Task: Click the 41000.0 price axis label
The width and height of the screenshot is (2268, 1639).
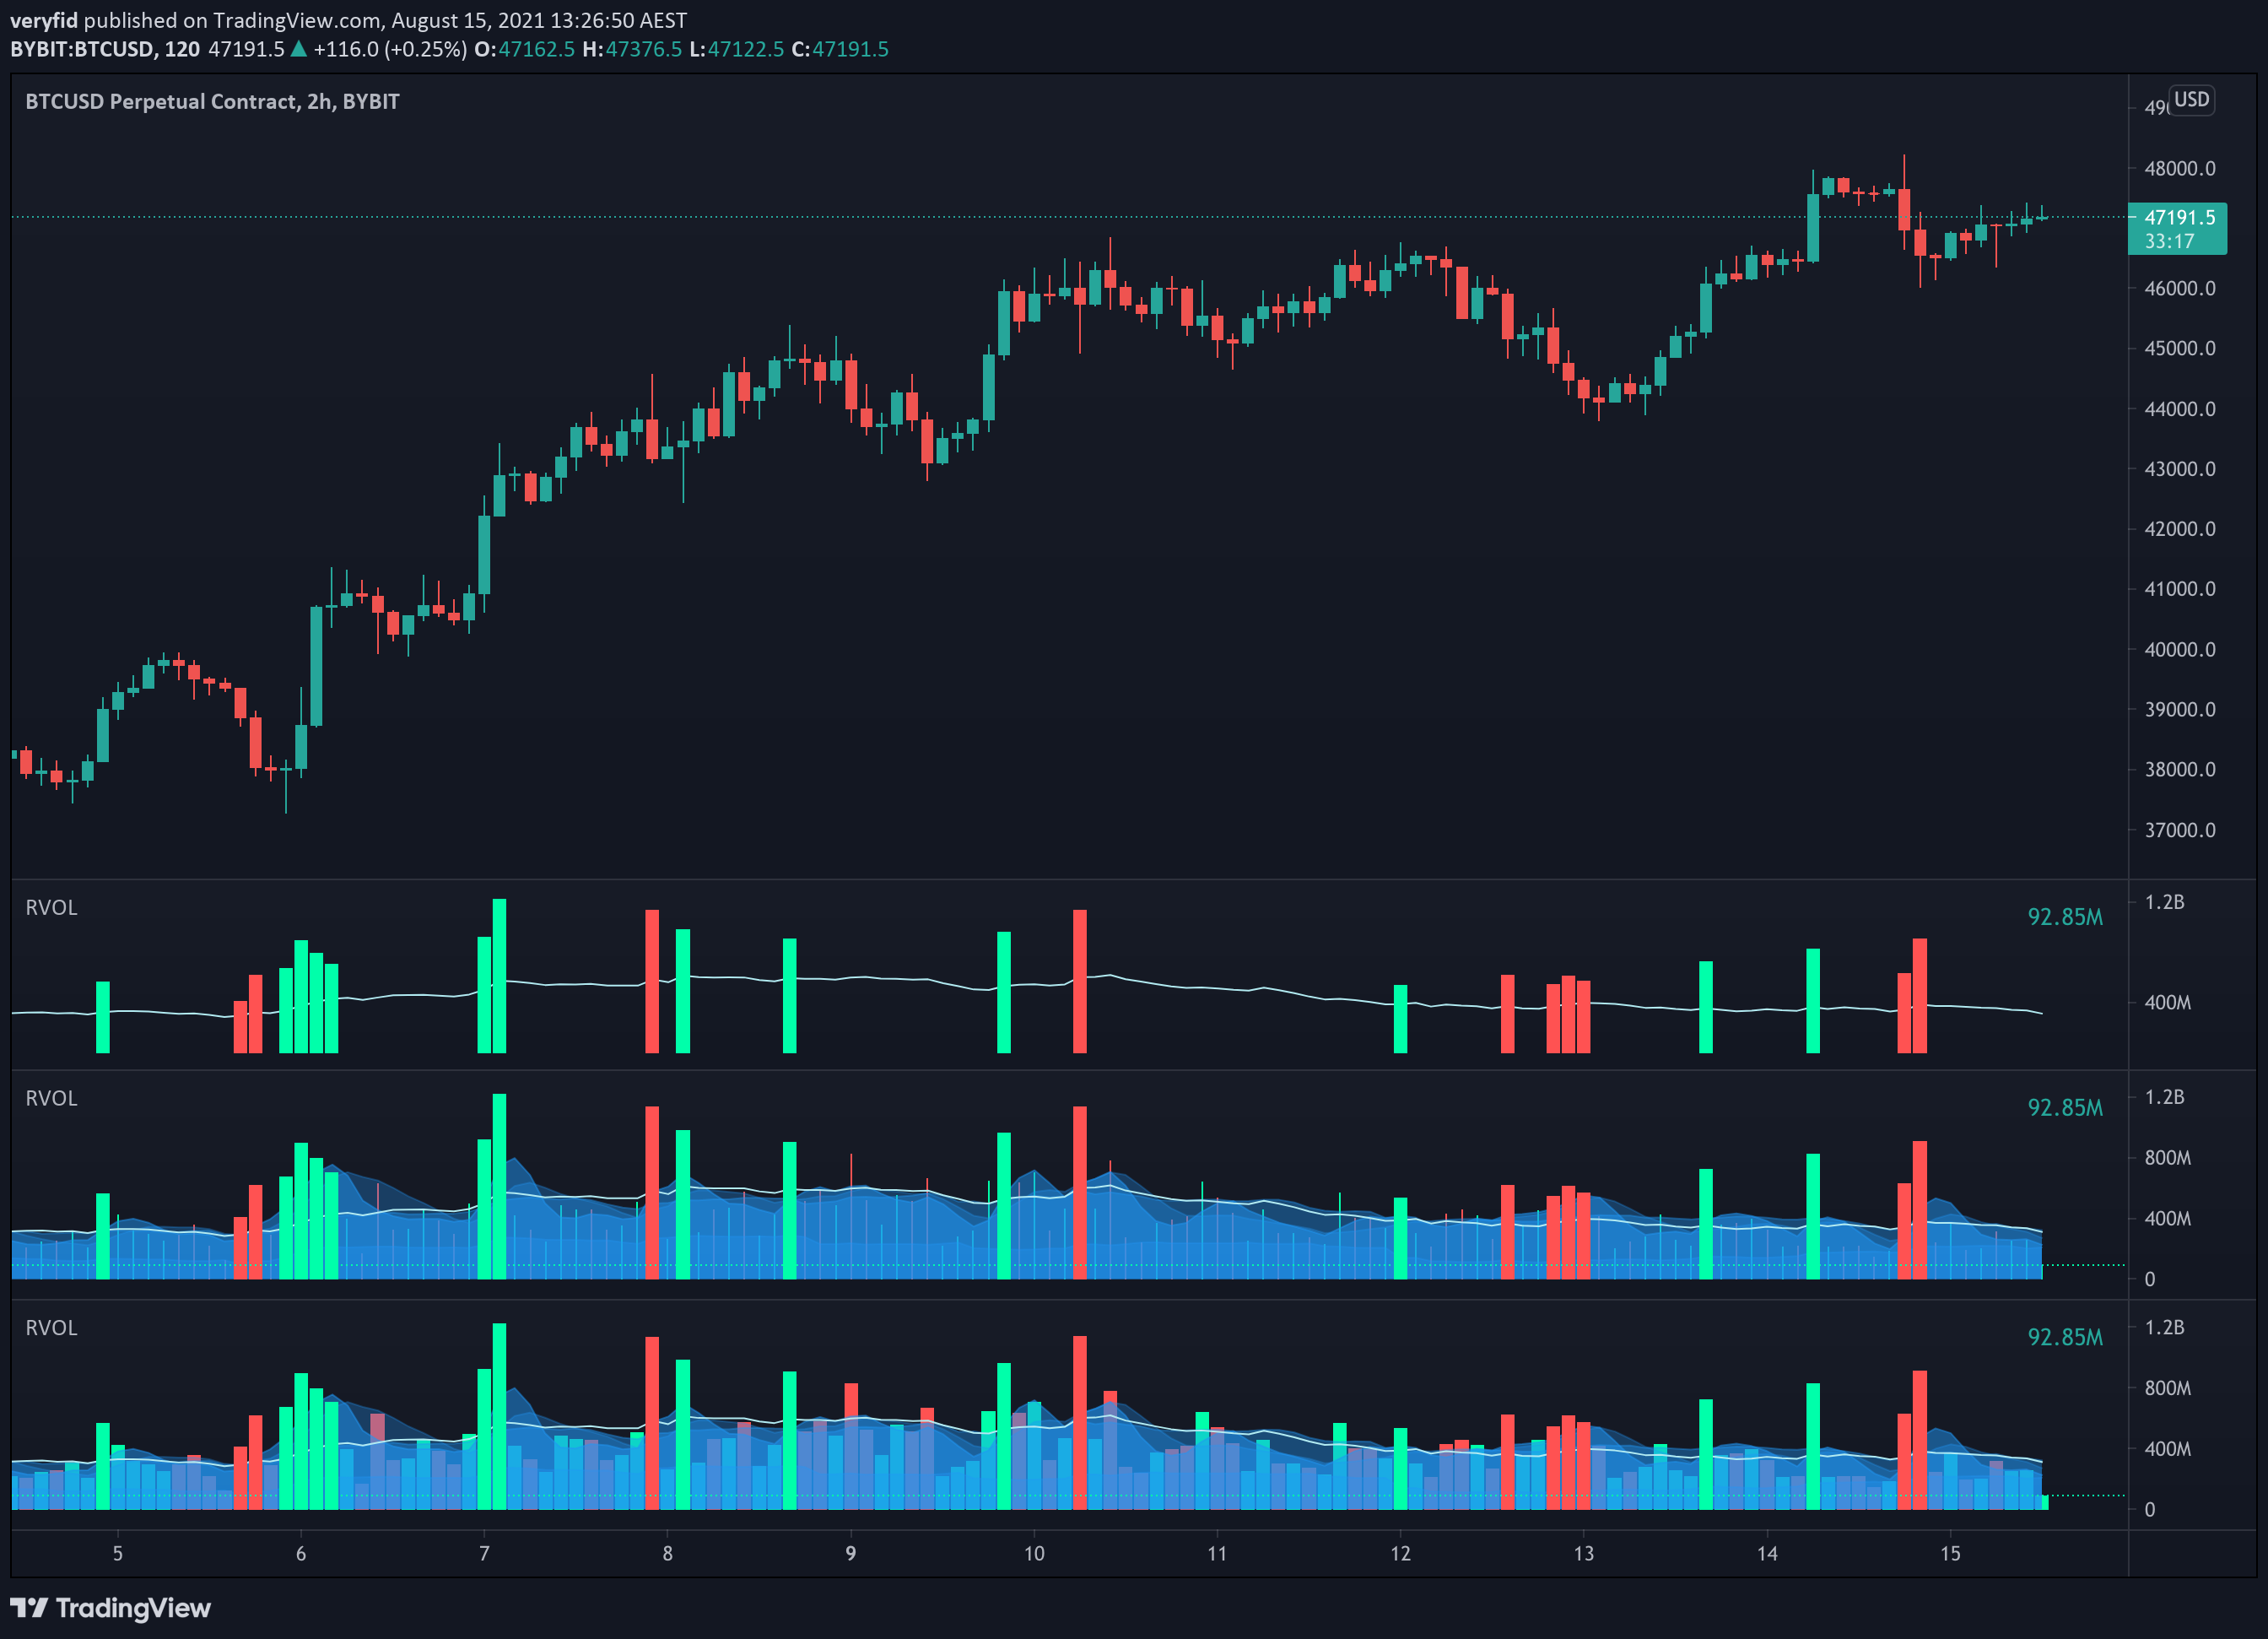Action: click(x=2180, y=589)
